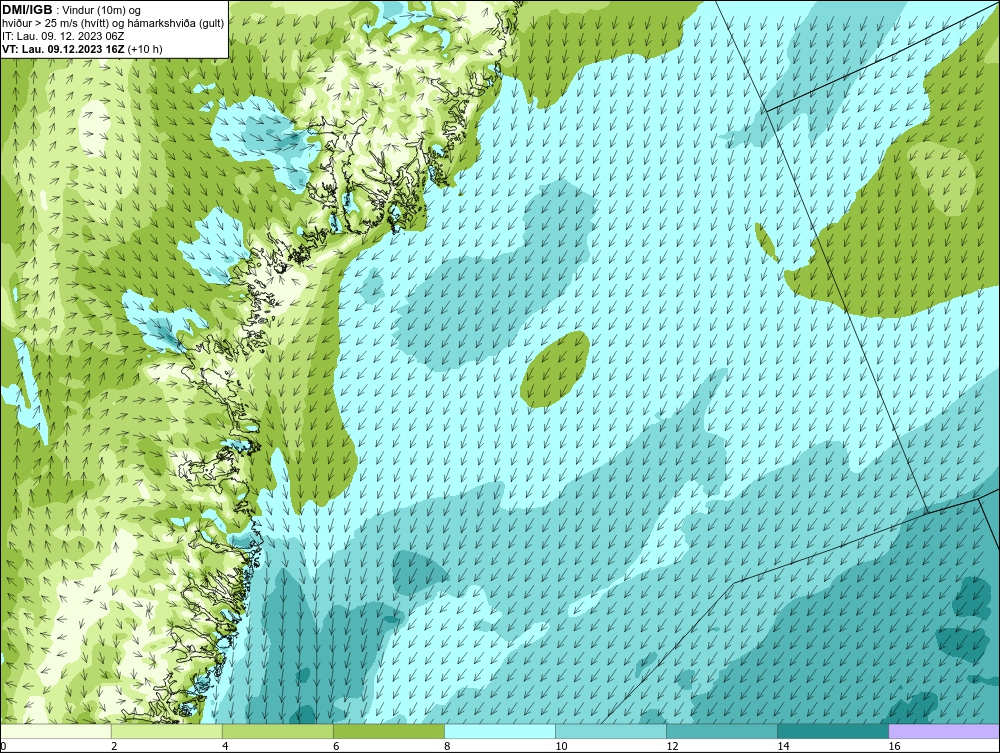Click the legend label '12'
Screen dimensions: 1000x753
click(672, 746)
